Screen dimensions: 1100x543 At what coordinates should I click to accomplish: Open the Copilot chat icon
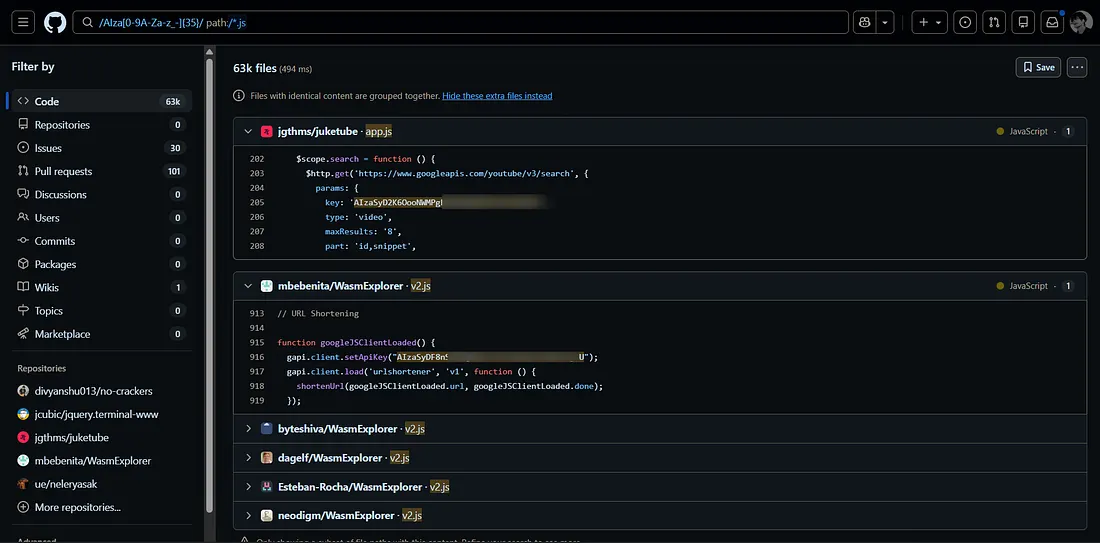tap(864, 22)
